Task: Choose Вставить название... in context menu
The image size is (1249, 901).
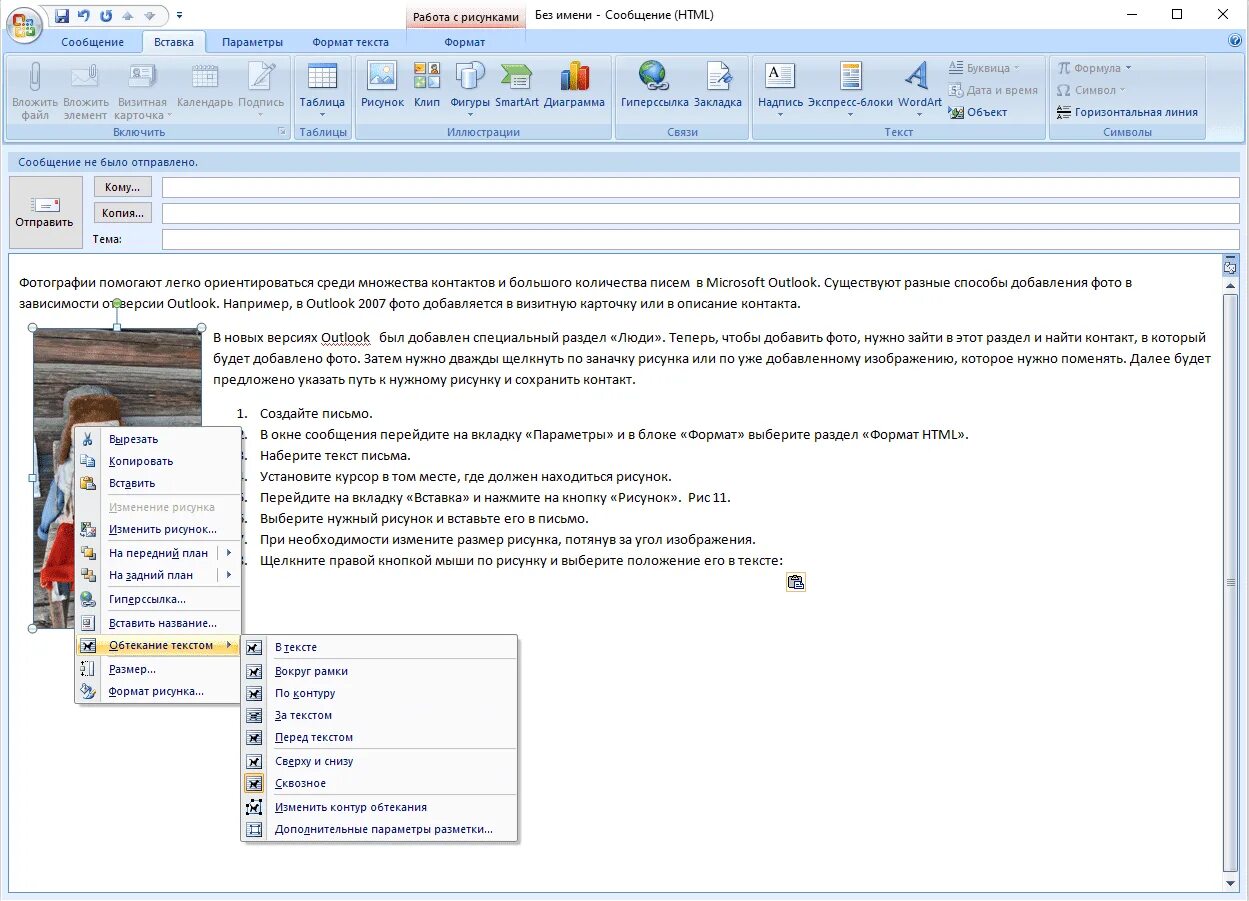Action: (159, 623)
